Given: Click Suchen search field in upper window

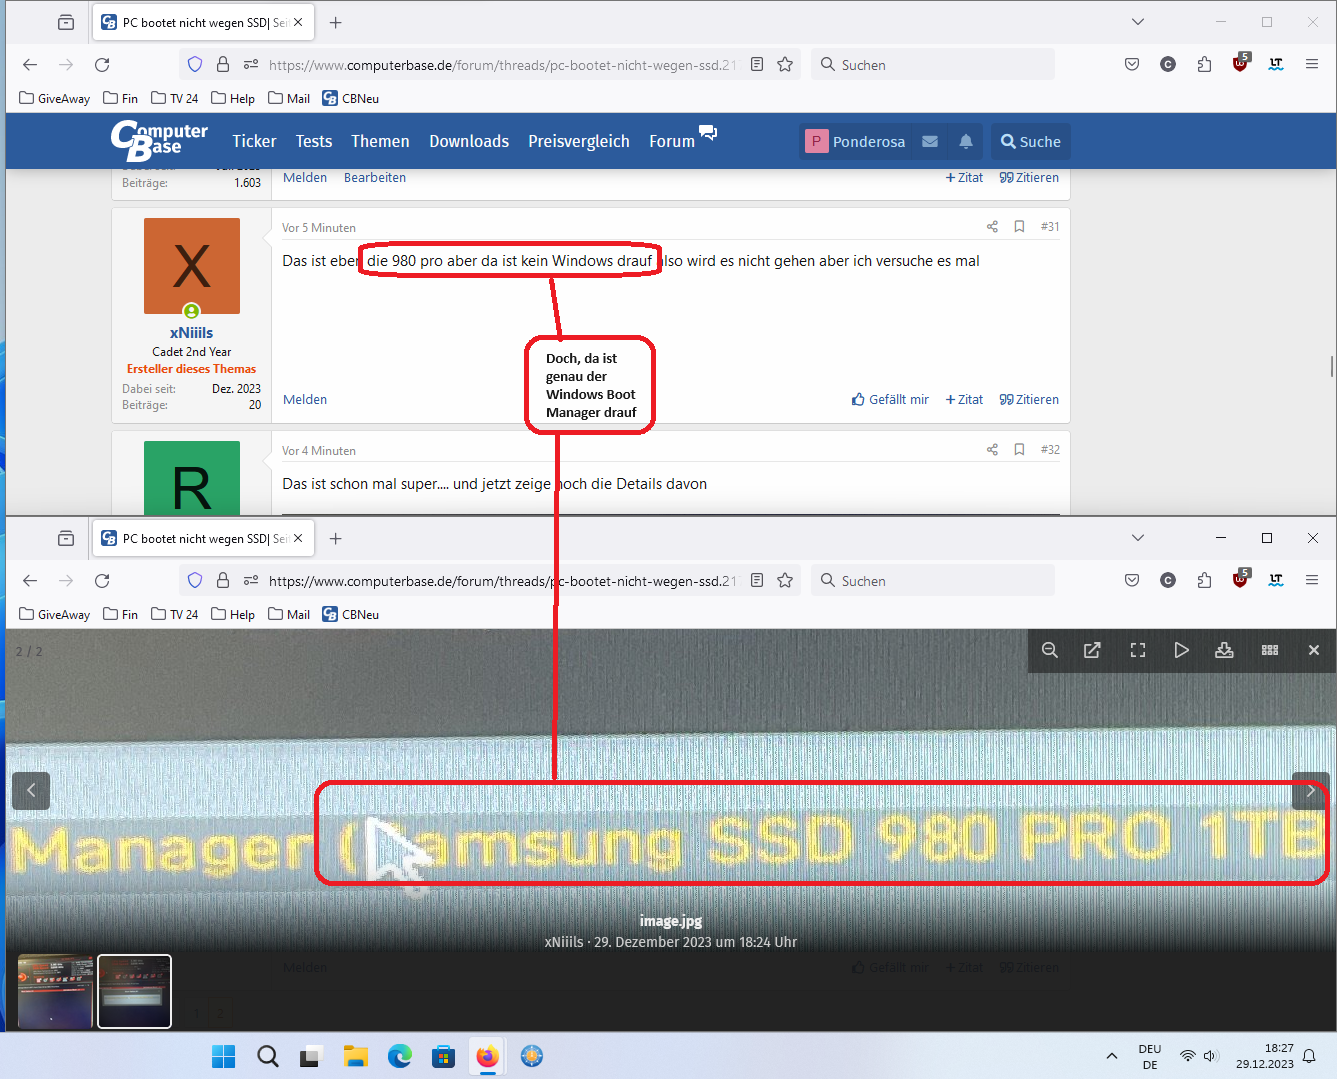Looking at the screenshot, I should (933, 65).
